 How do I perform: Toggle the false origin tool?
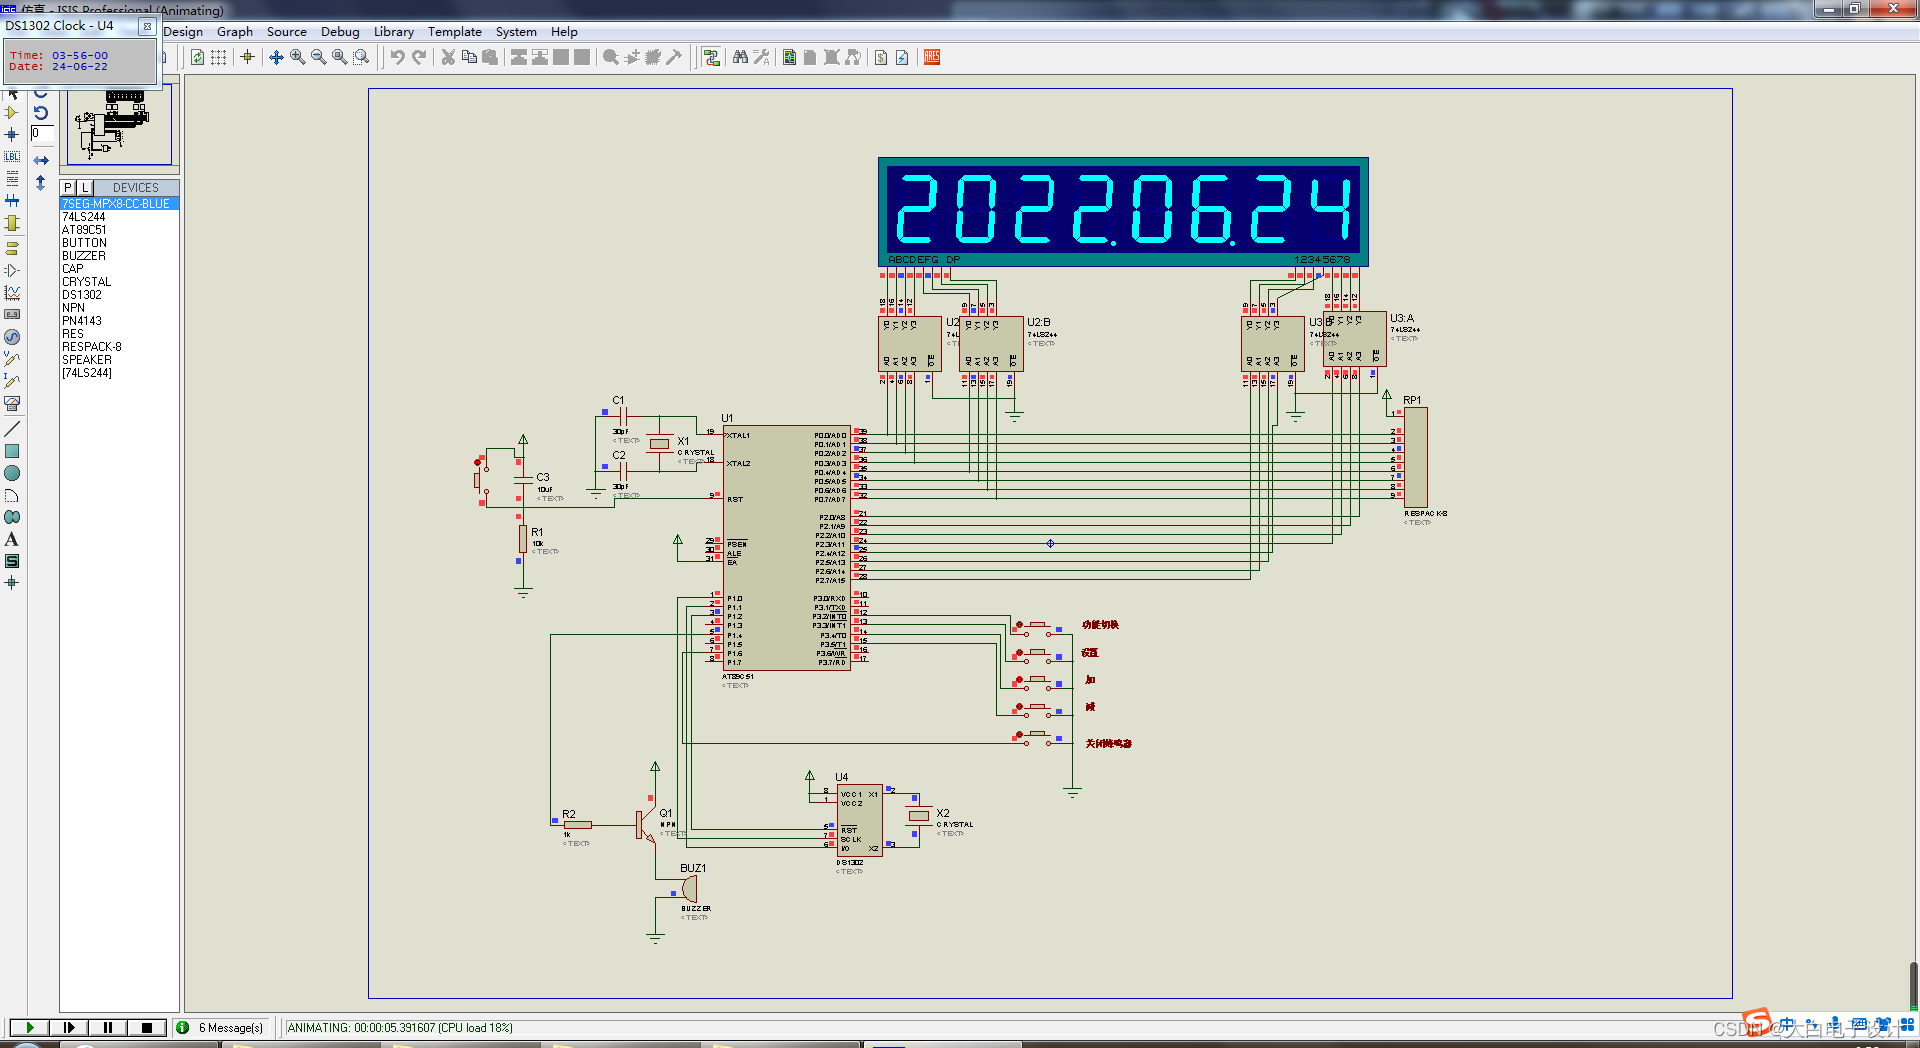247,58
